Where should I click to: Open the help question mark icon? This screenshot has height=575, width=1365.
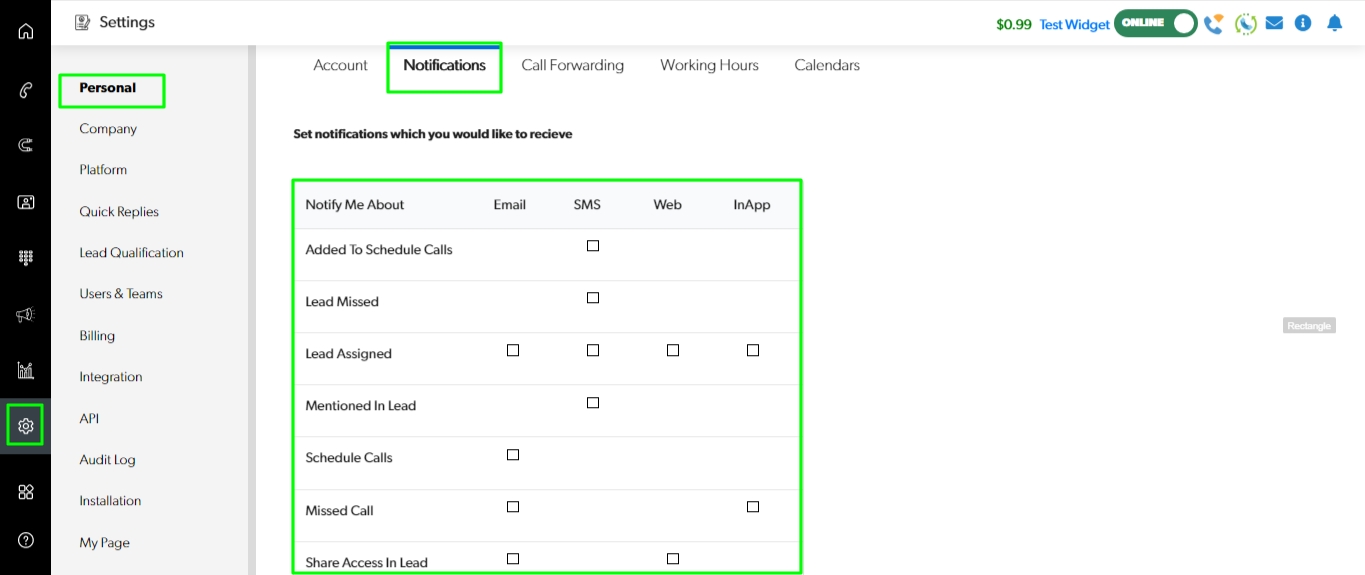tap(26, 540)
